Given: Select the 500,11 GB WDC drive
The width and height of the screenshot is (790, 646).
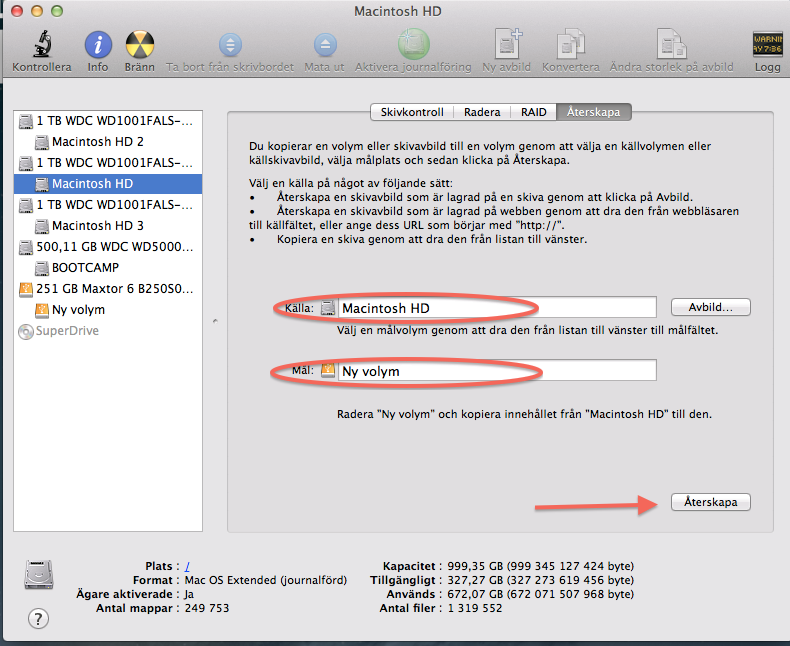Looking at the screenshot, I should click(108, 247).
